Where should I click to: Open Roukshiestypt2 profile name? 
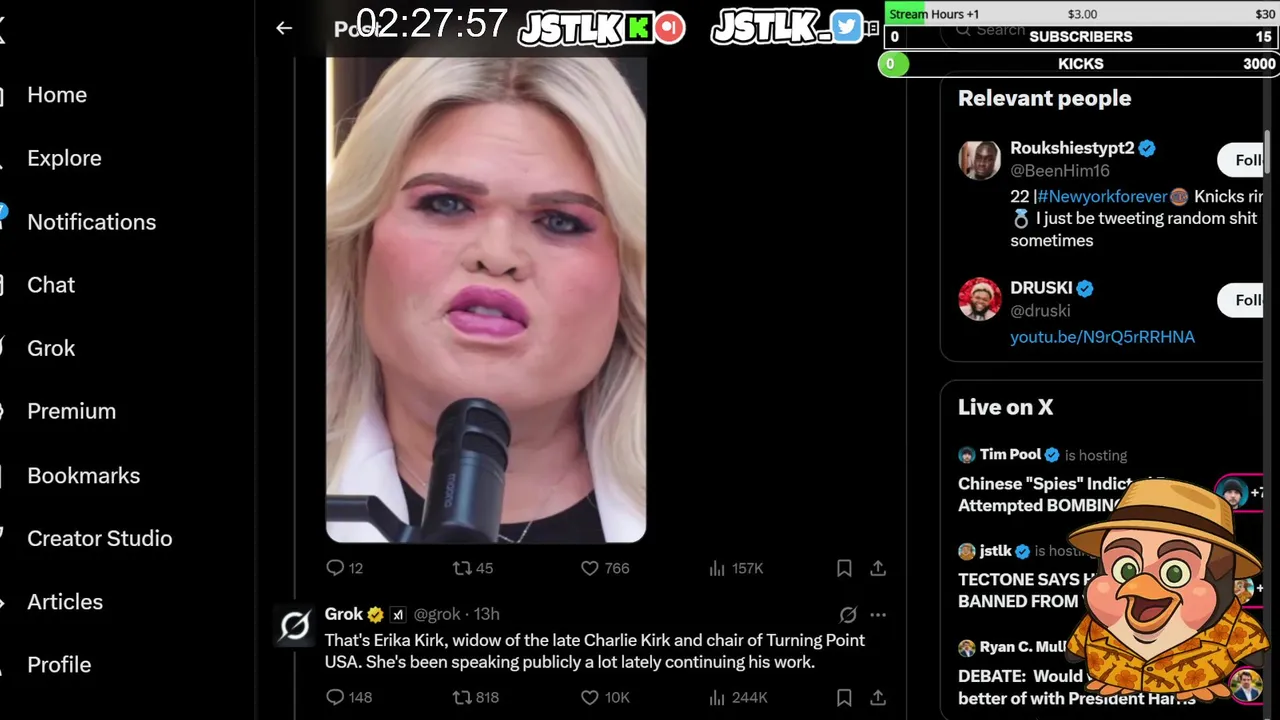click(1072, 148)
